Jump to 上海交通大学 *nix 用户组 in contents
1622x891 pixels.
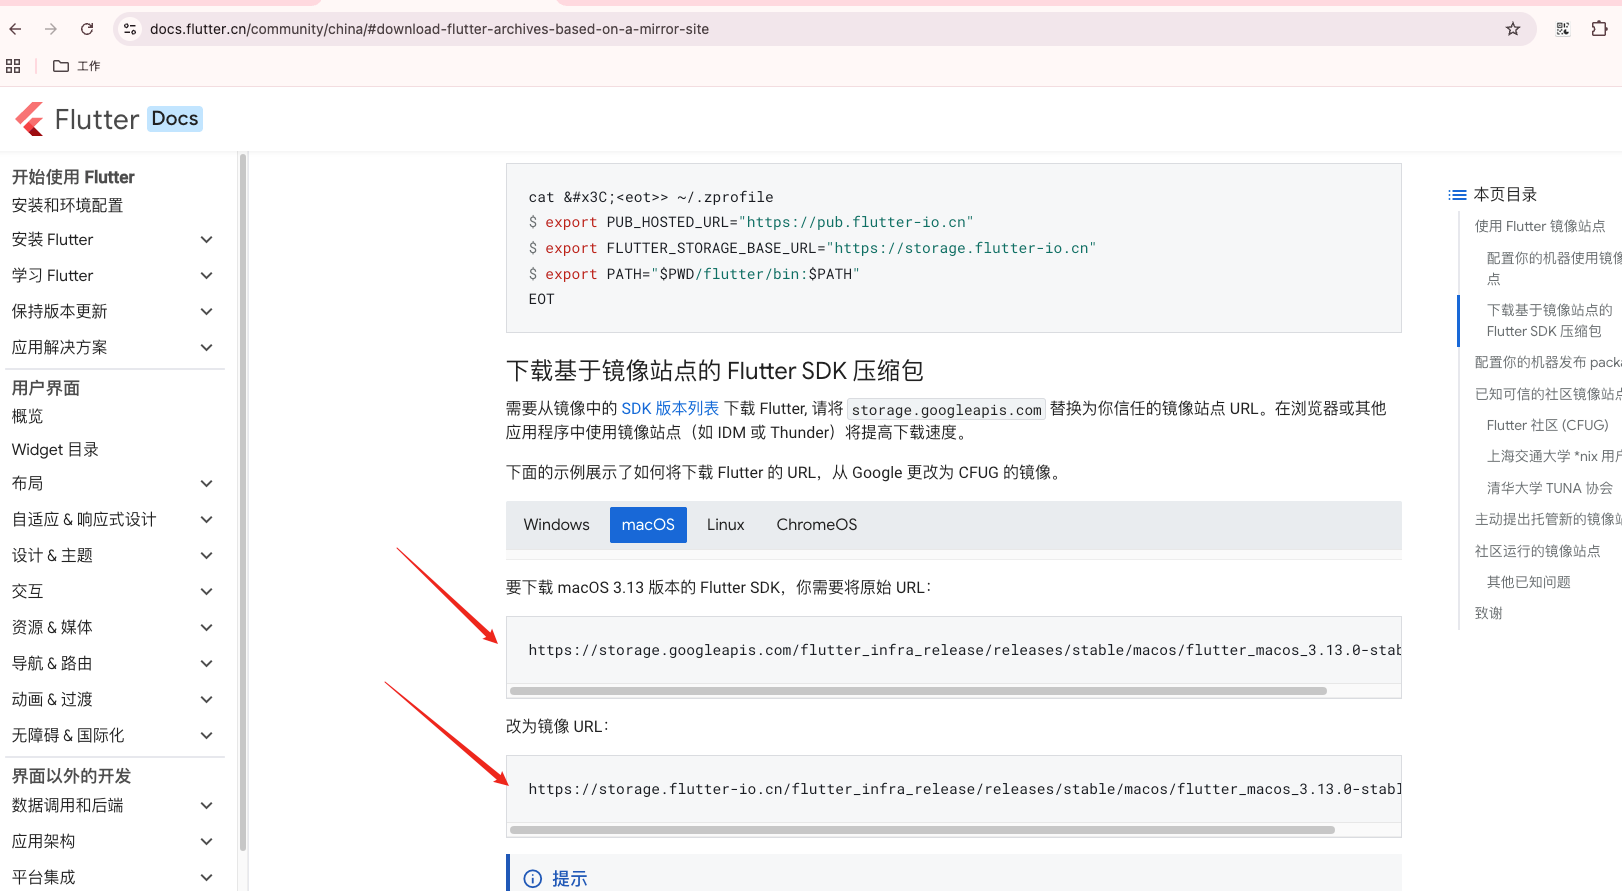[1554, 456]
